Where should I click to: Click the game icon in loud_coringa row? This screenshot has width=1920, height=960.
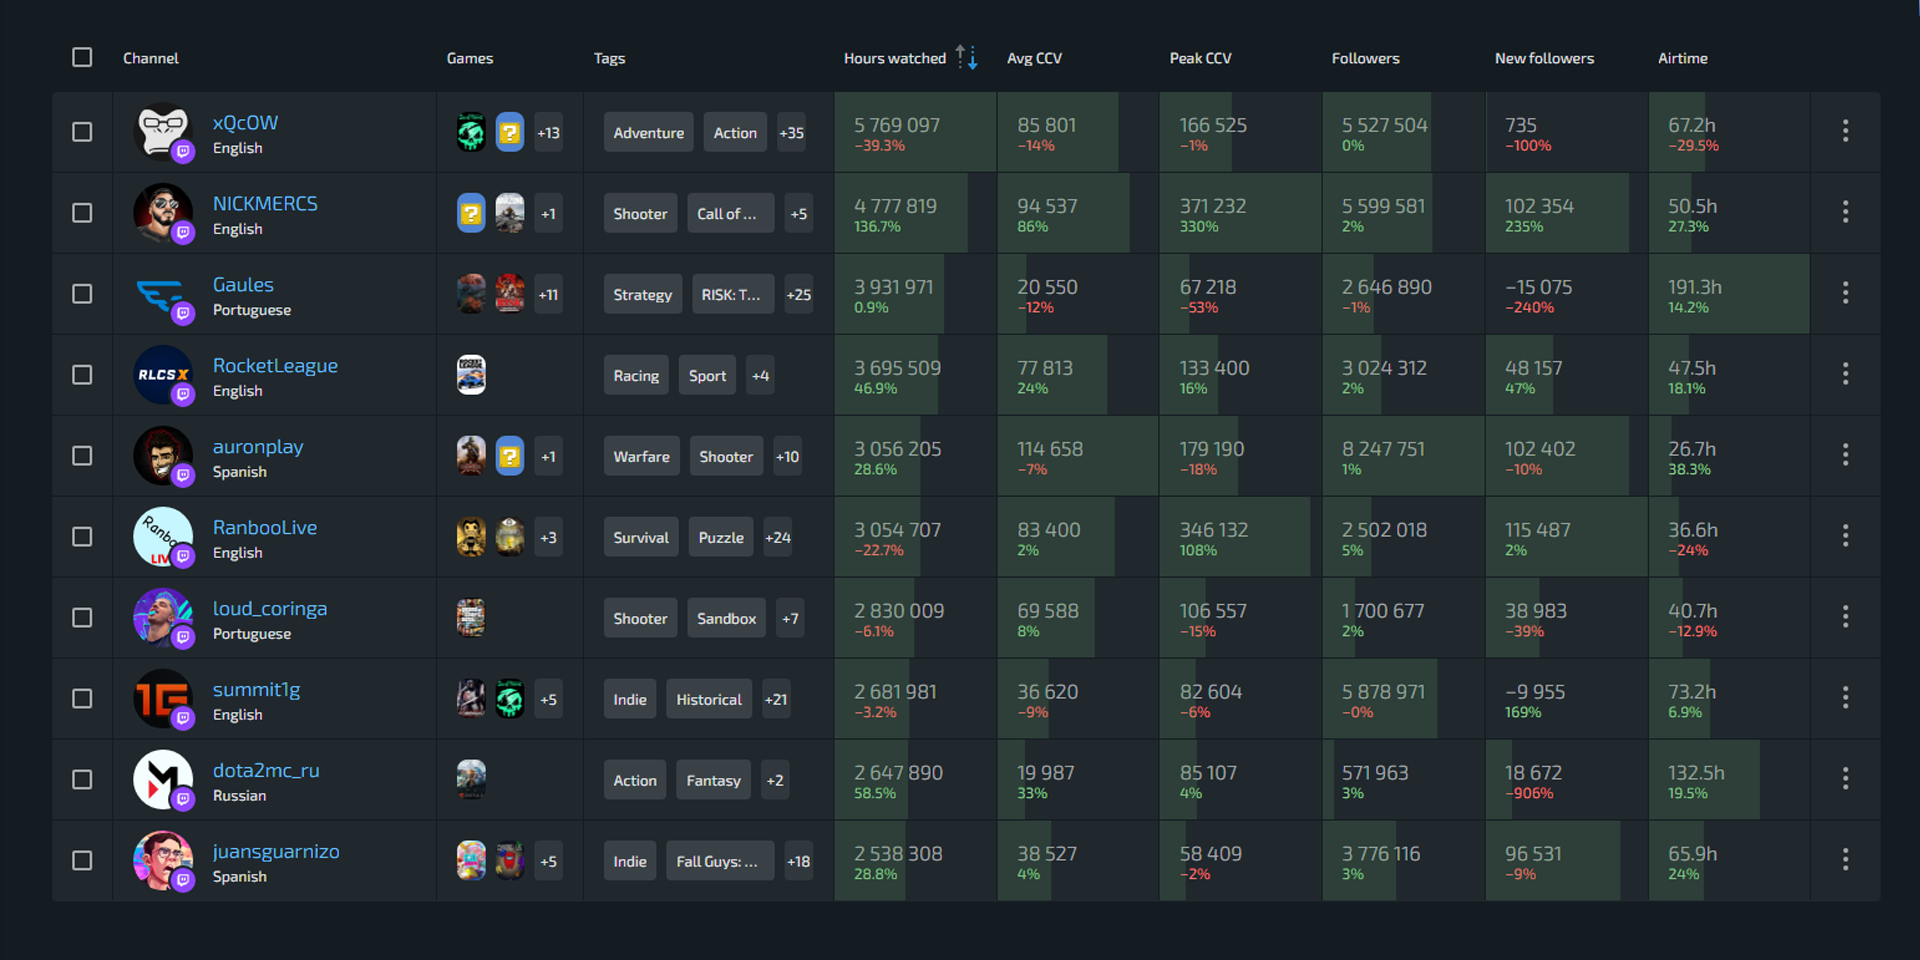point(471,618)
